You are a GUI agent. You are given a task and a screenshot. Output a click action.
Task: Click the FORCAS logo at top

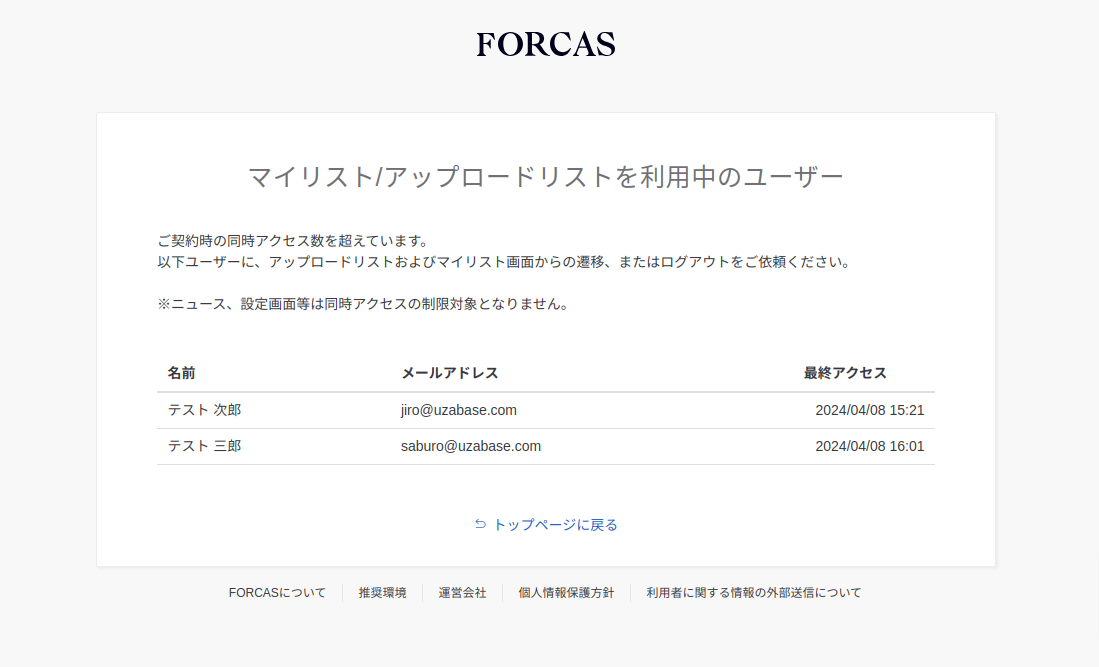[546, 44]
